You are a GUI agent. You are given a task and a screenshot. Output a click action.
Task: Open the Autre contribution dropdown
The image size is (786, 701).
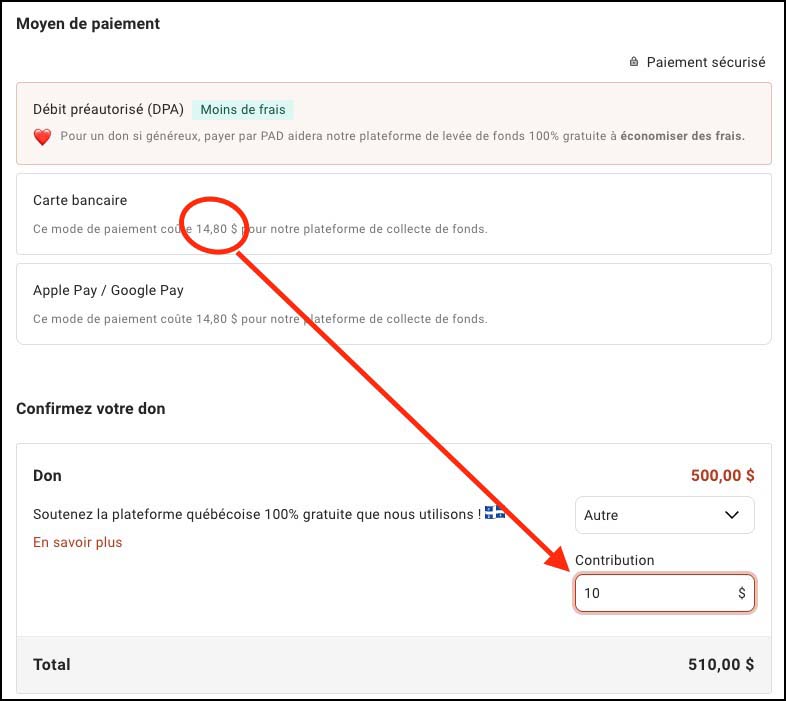(664, 515)
